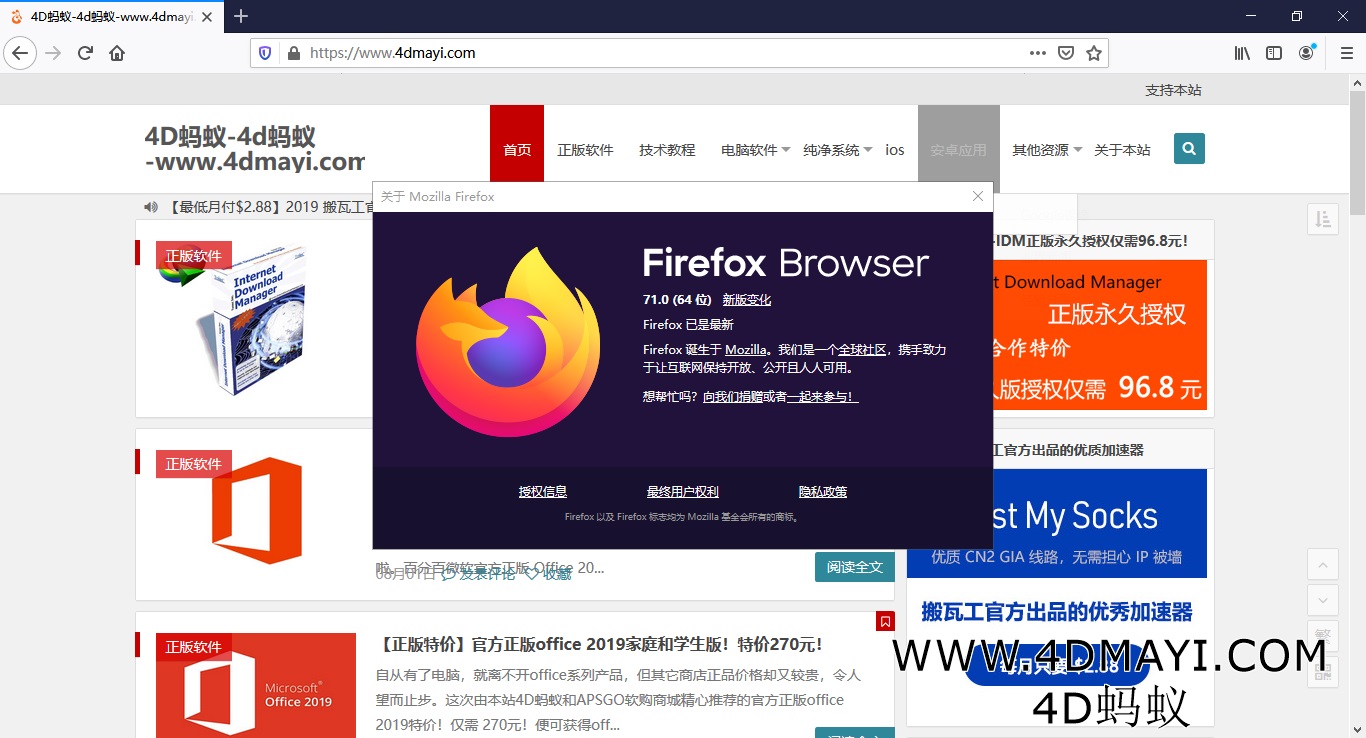
Task: Click the scroll-down arrow widget
Action: pos(1323,600)
